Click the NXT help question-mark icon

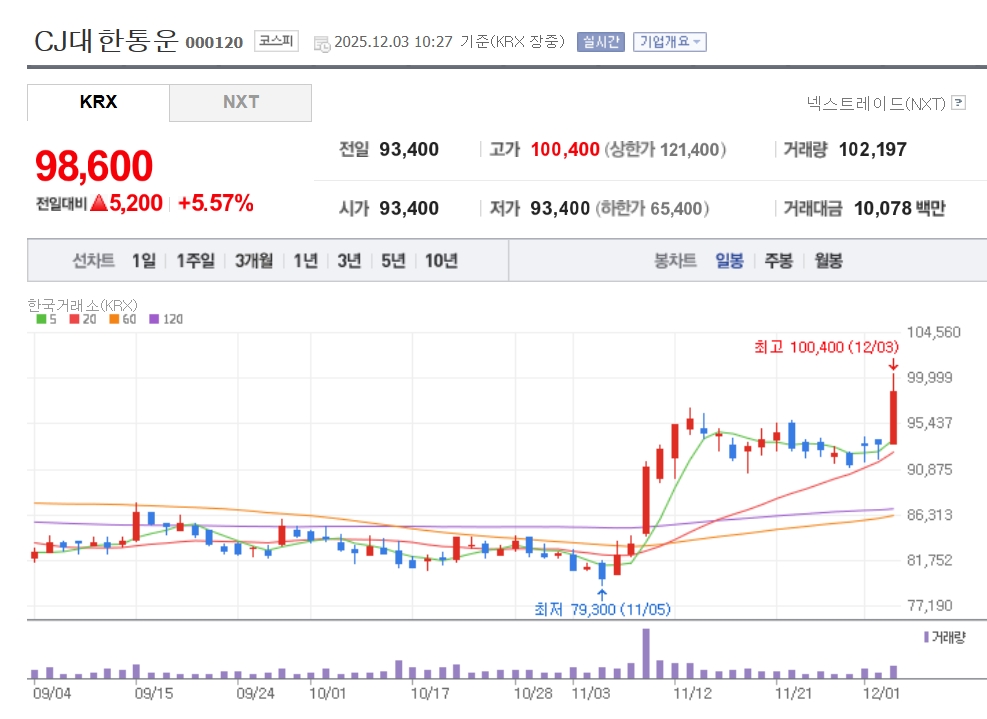[958, 103]
